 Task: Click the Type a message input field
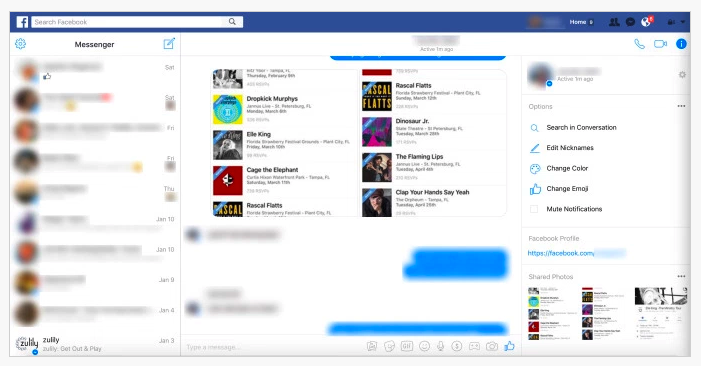[x=273, y=347]
